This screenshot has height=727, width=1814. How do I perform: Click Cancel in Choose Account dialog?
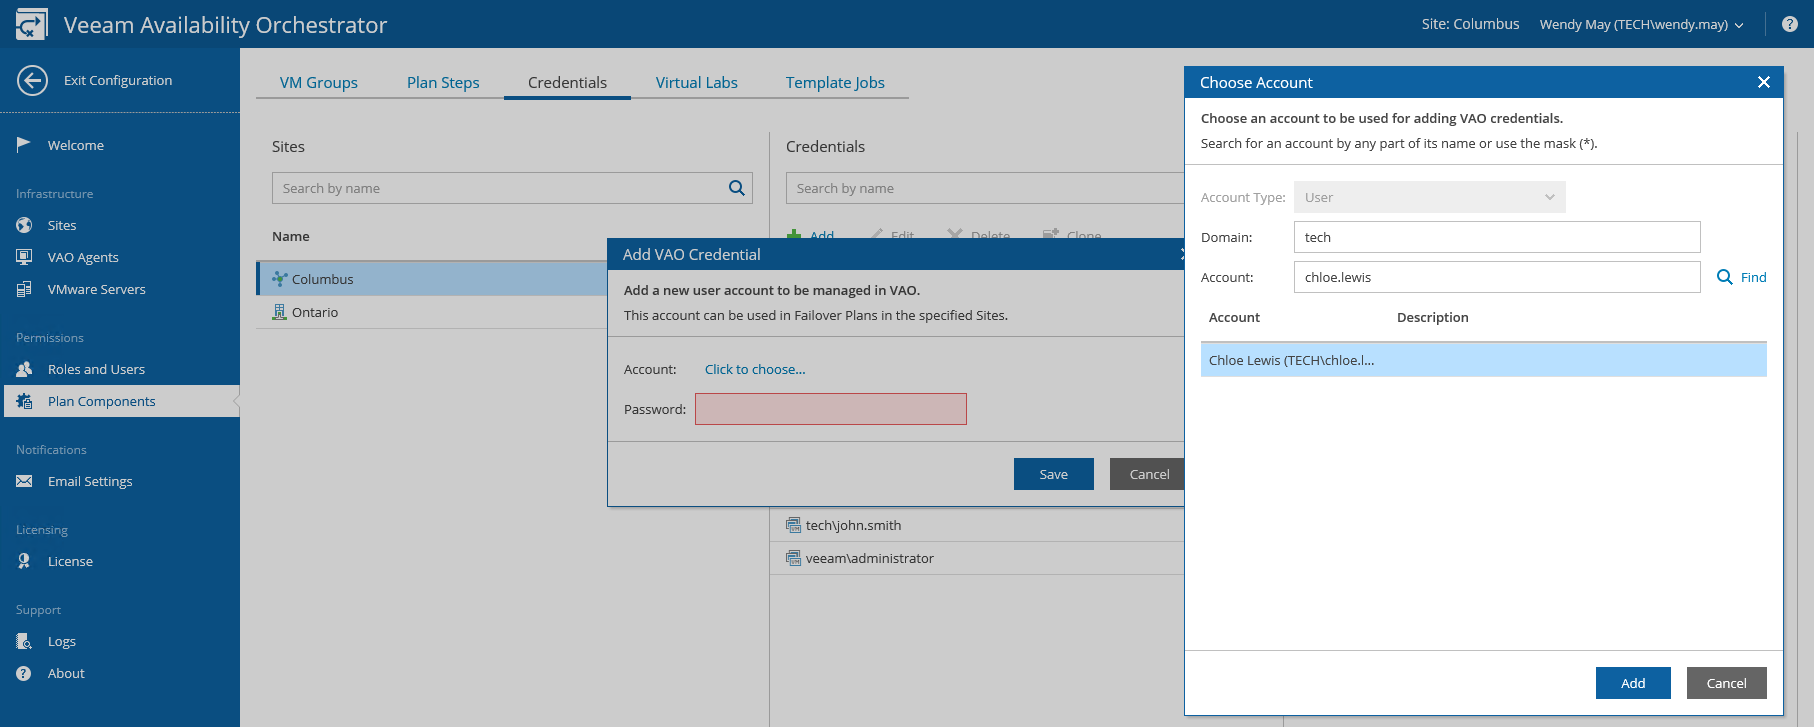click(1727, 683)
